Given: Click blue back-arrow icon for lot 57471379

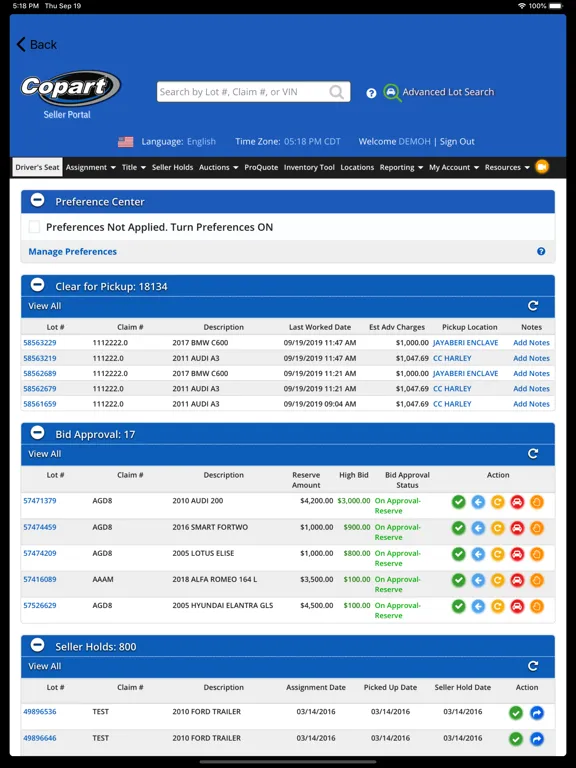Looking at the screenshot, I should pyautogui.click(x=478, y=502).
